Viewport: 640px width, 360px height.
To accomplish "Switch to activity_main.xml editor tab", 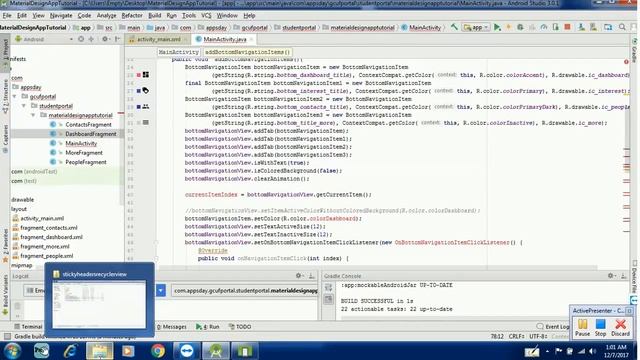I will coord(158,39).
